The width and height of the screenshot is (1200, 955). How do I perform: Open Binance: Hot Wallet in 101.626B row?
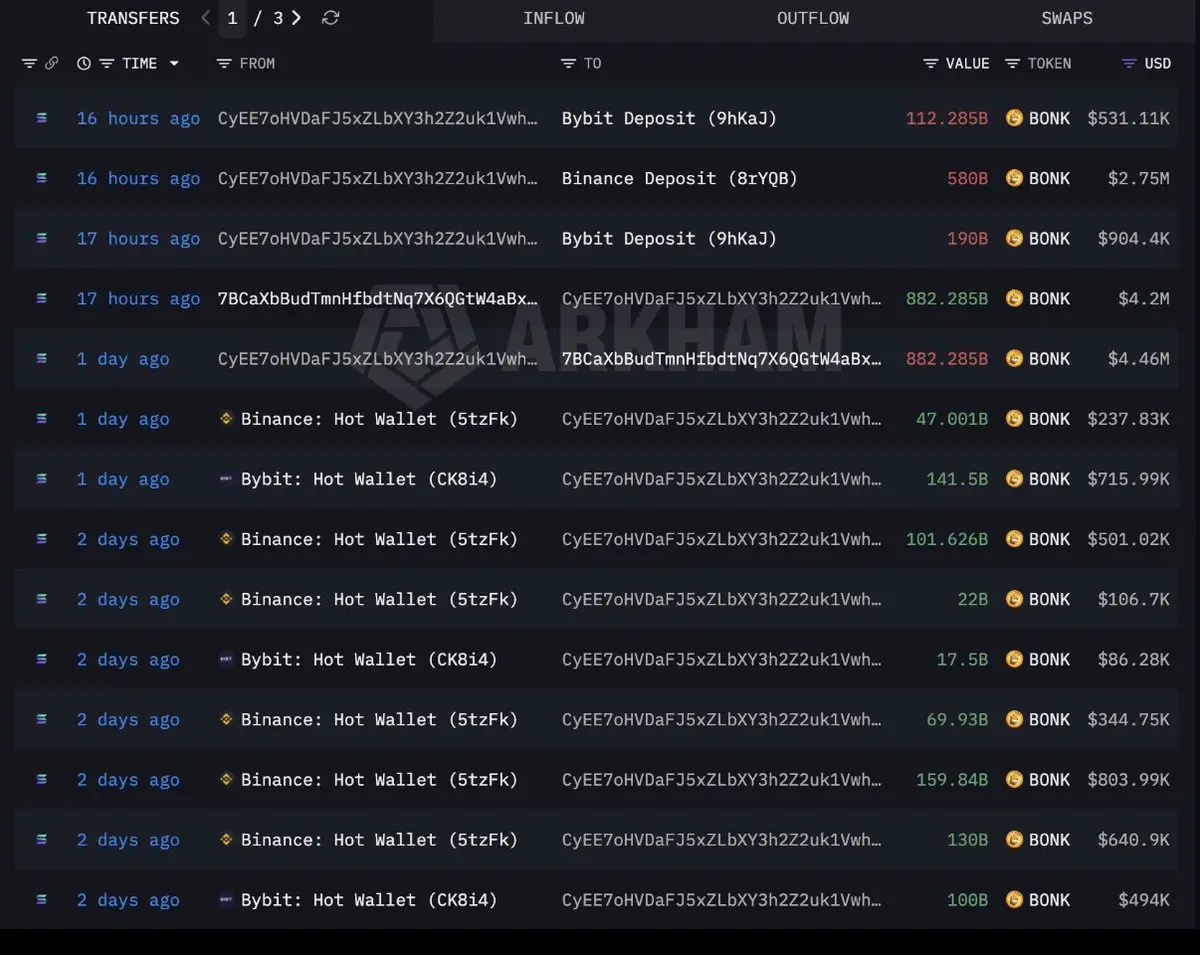[379, 539]
